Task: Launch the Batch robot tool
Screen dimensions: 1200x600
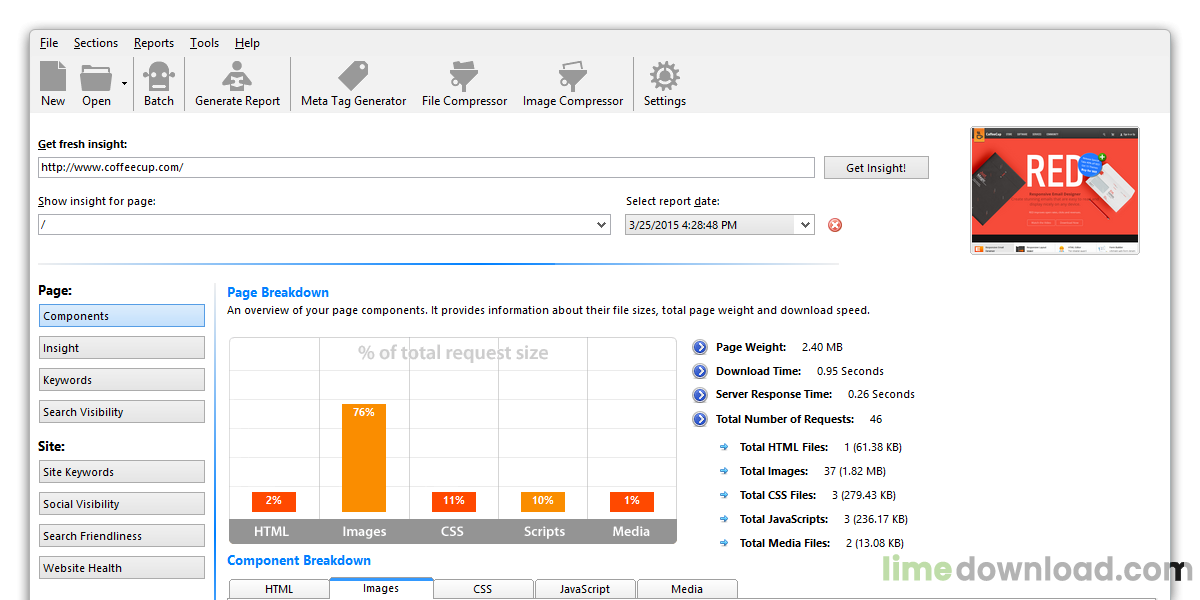Action: [158, 78]
